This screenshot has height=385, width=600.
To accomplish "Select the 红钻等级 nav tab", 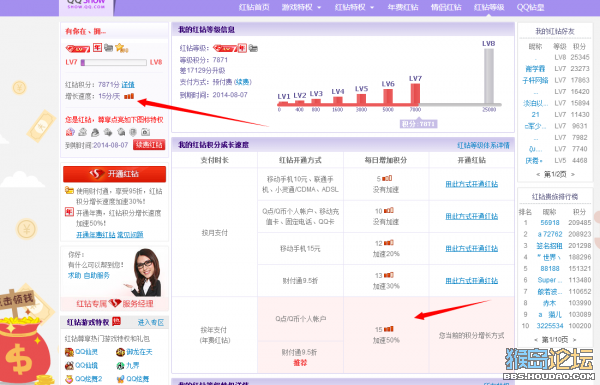I will 489,7.
